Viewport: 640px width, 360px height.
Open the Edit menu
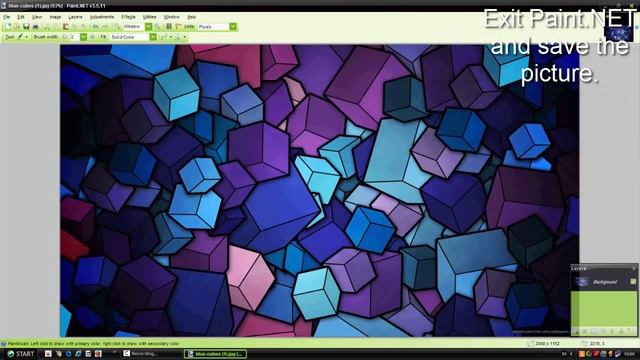point(21,17)
